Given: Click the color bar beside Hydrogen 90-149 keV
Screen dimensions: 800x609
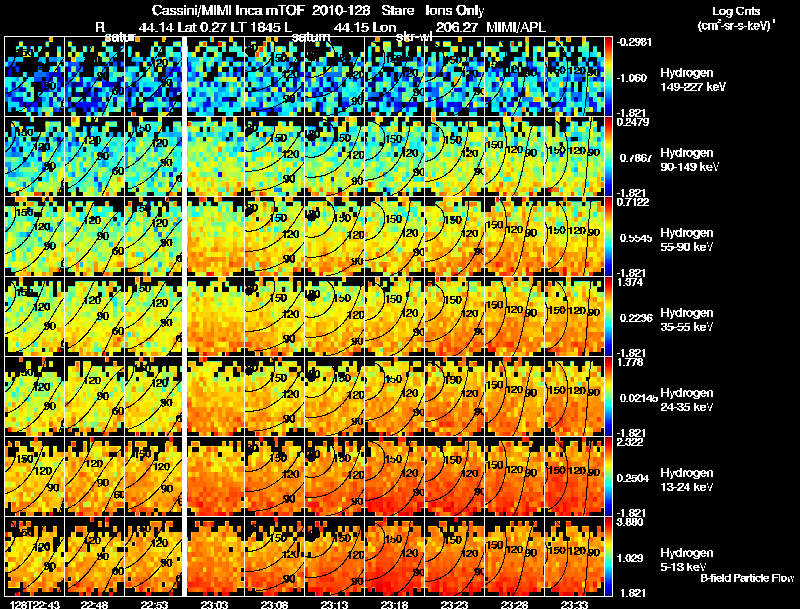Looking at the screenshot, I should [x=609, y=157].
